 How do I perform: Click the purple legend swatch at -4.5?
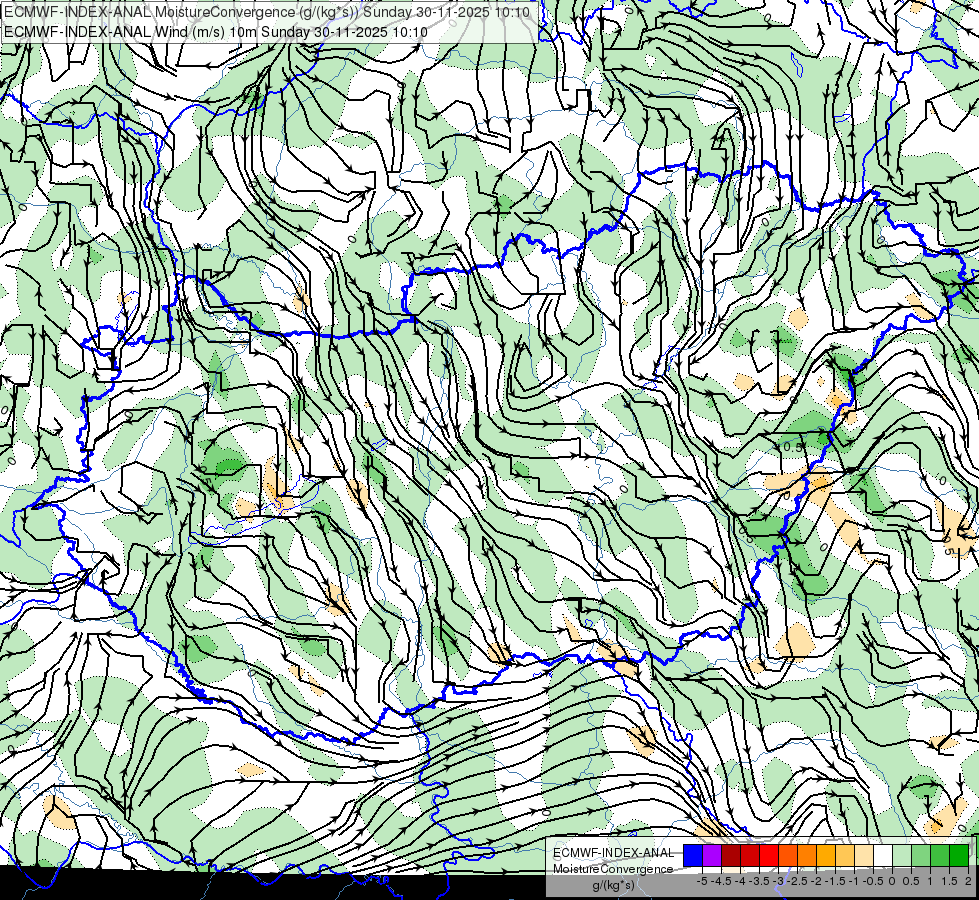(x=712, y=856)
